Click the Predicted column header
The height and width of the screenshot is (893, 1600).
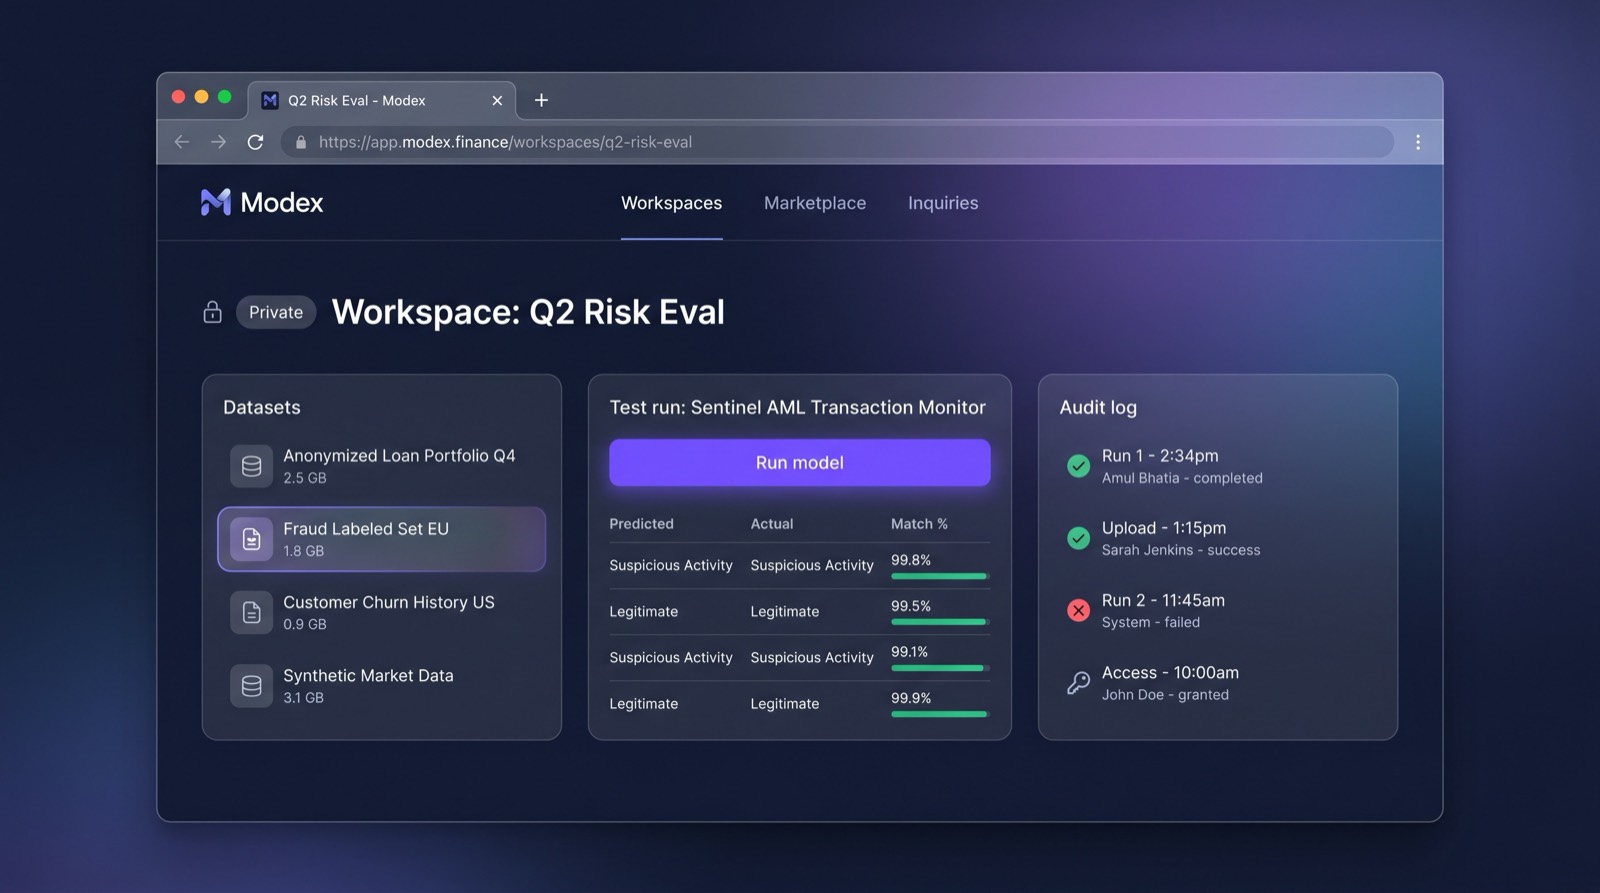[x=641, y=524]
